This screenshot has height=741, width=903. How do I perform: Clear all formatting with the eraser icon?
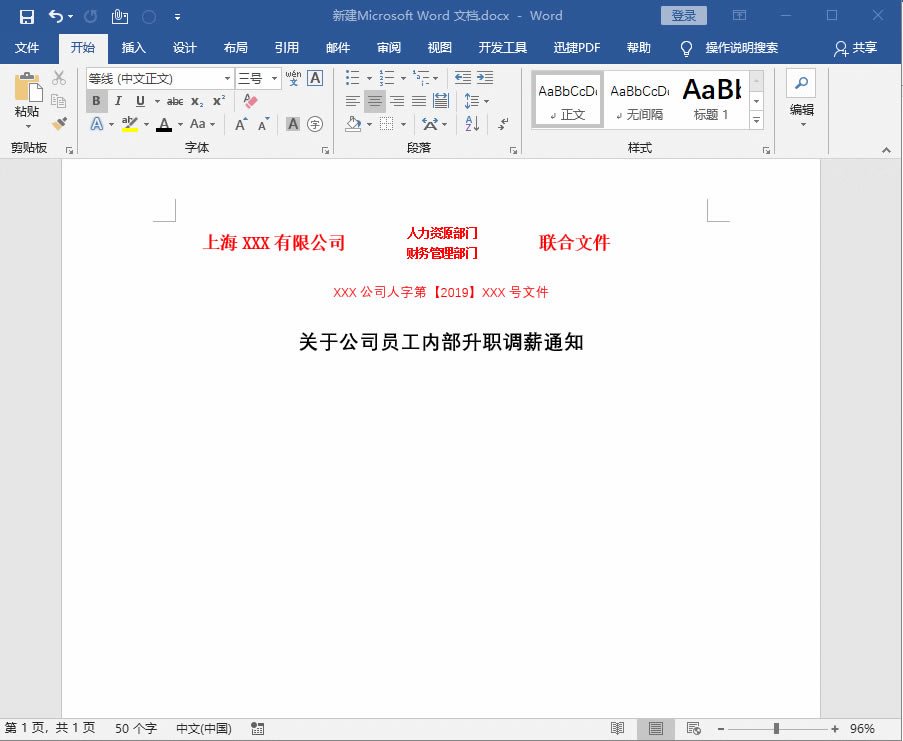(x=250, y=101)
